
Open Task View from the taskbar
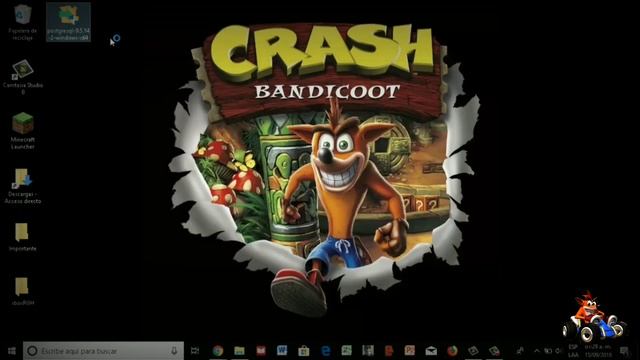pos(195,351)
